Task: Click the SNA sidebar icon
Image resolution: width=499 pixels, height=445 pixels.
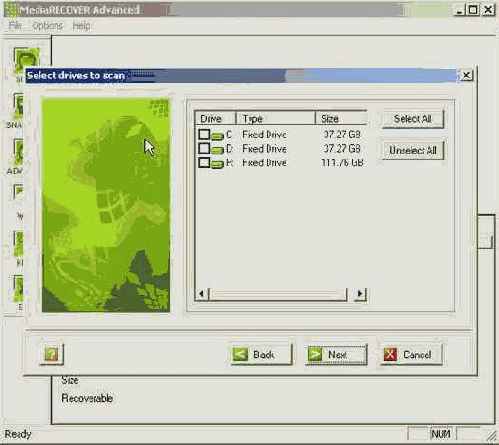Action: [19, 106]
